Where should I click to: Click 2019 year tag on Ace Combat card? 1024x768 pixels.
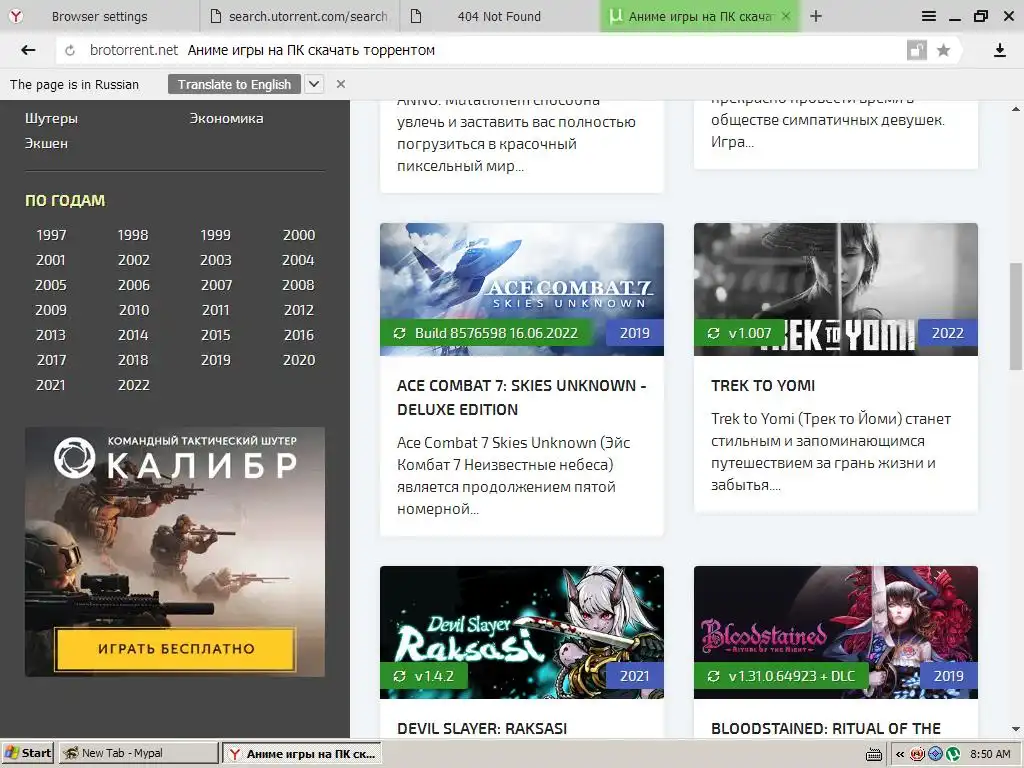[634, 333]
